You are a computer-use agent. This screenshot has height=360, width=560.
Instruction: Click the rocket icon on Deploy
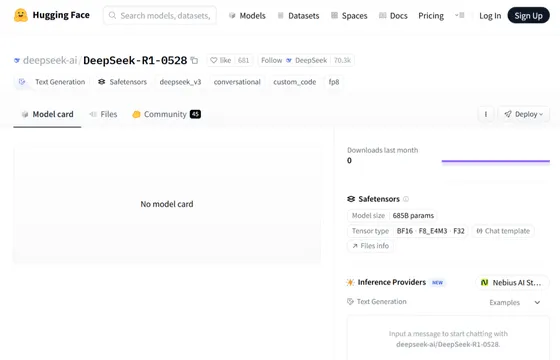pyautogui.click(x=508, y=114)
